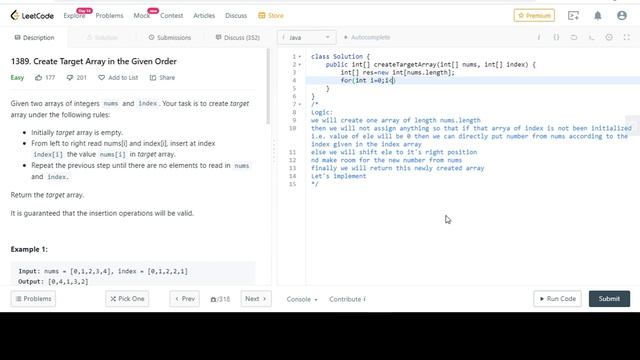This screenshot has width=640, height=360.
Task: Collapse code fold arrow at line 1
Action: (x=300, y=57)
